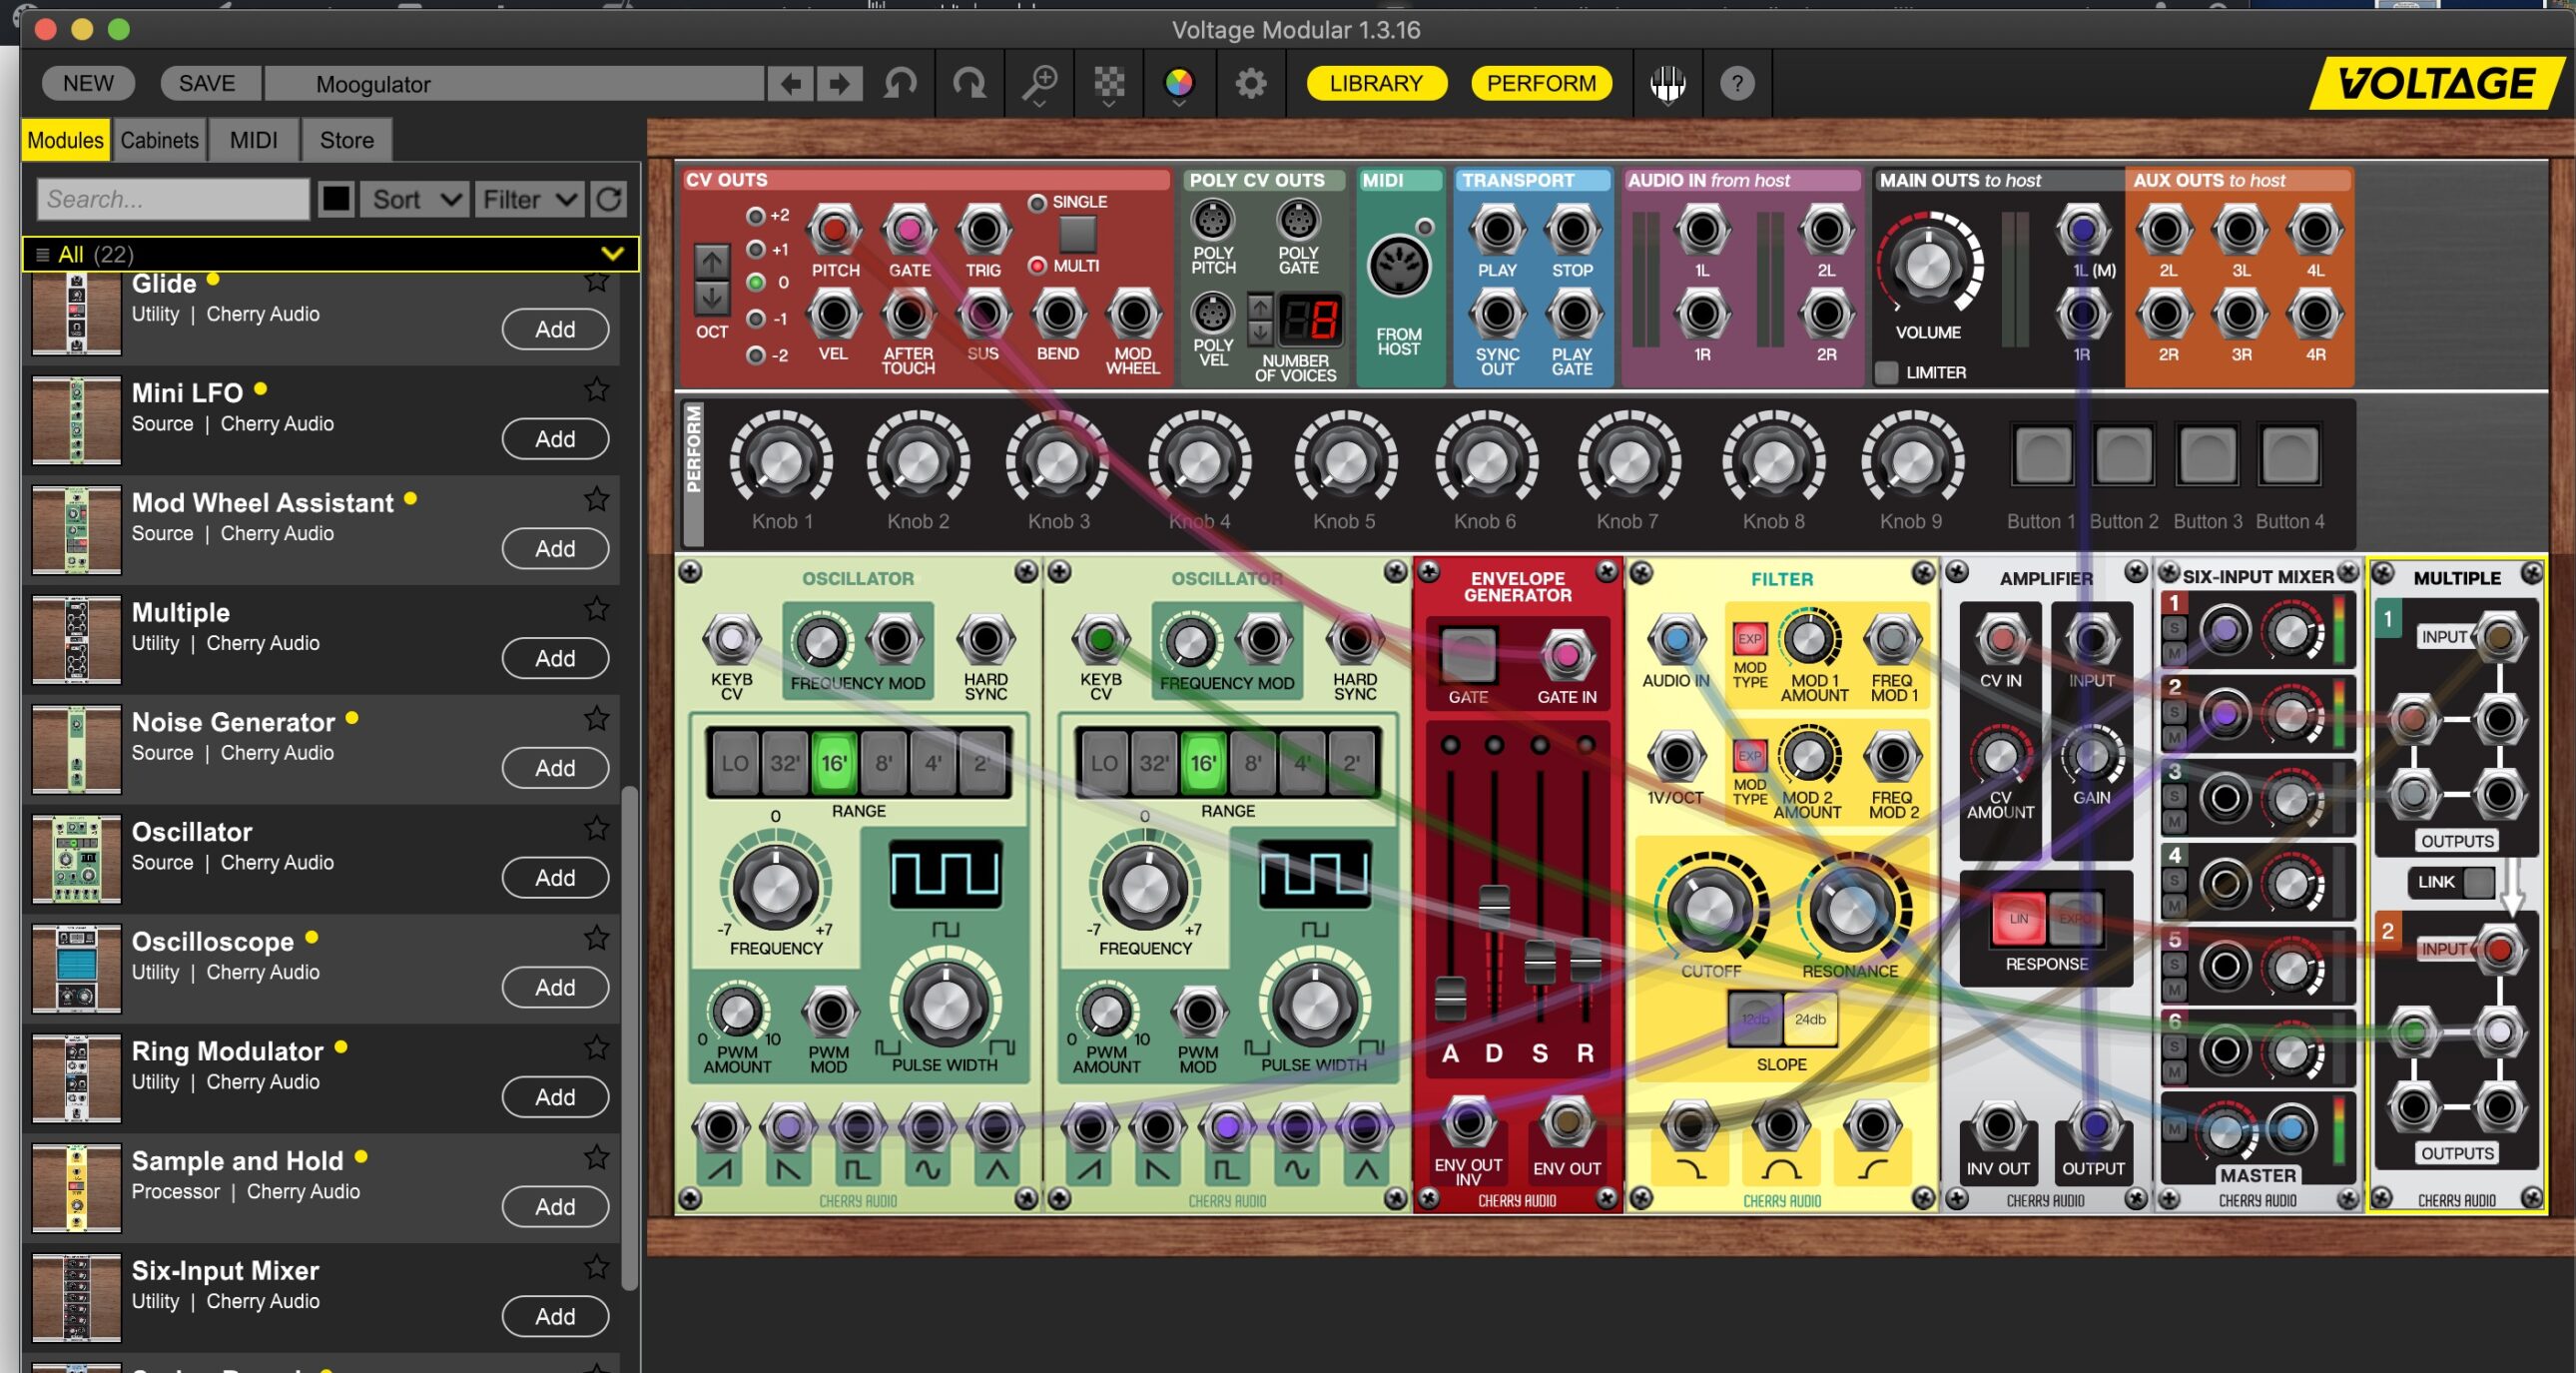Image resolution: width=2576 pixels, height=1373 pixels.
Task: Click the settings gear icon in the toolbar
Action: pos(1249,82)
